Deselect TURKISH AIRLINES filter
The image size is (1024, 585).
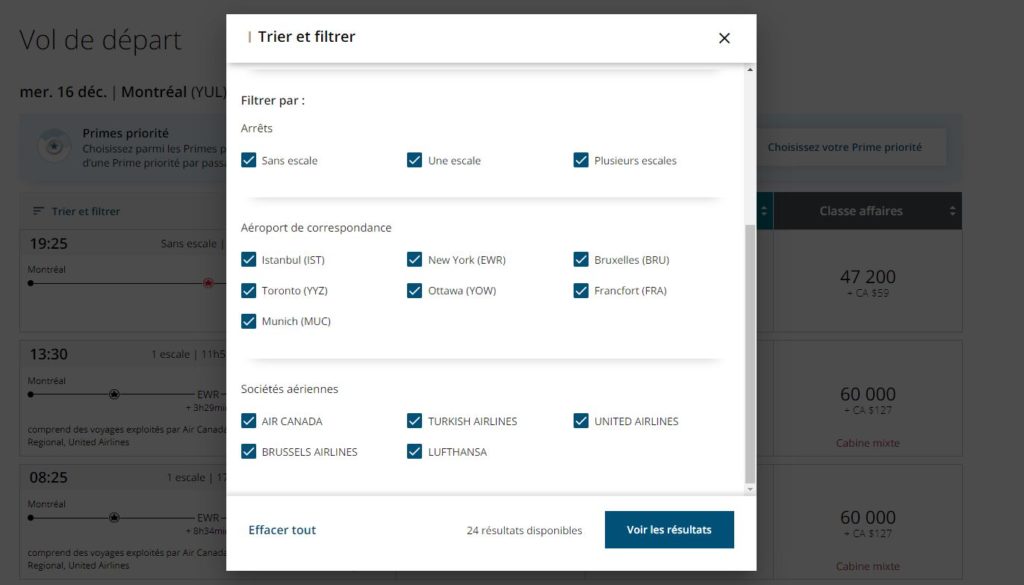[415, 421]
